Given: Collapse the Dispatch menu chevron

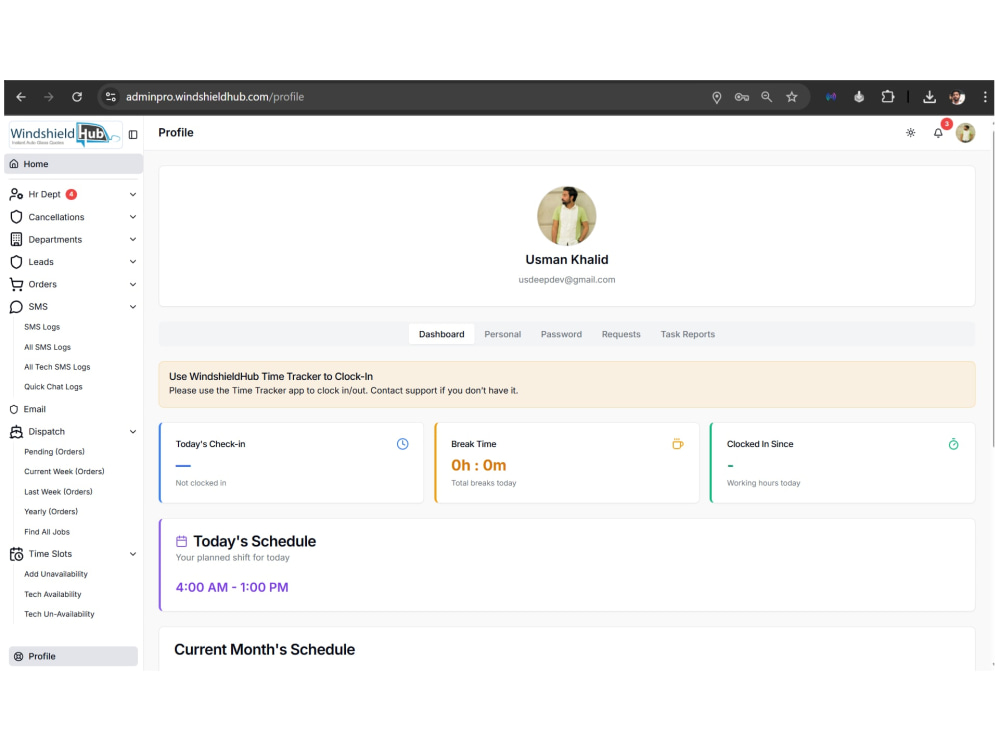Looking at the screenshot, I should [133, 432].
